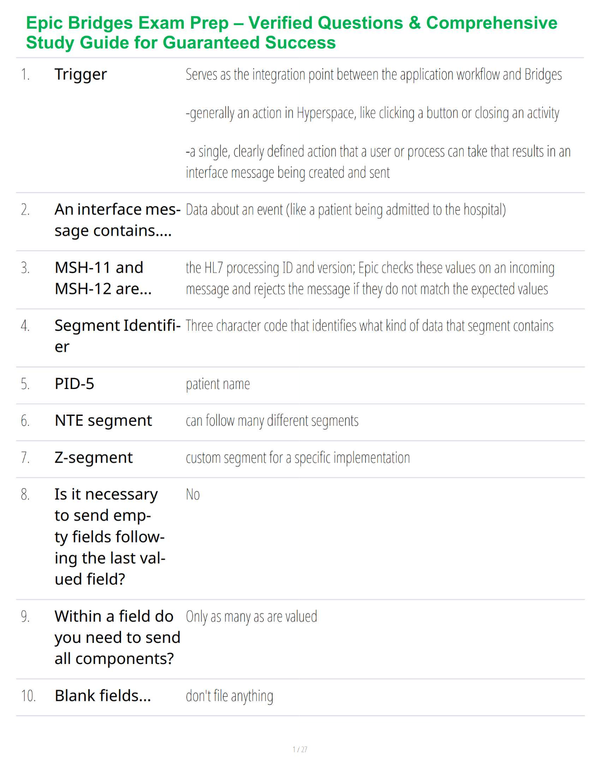The width and height of the screenshot is (600, 776).
Task: Click the 'NTE segment' term
Action: click(x=103, y=421)
